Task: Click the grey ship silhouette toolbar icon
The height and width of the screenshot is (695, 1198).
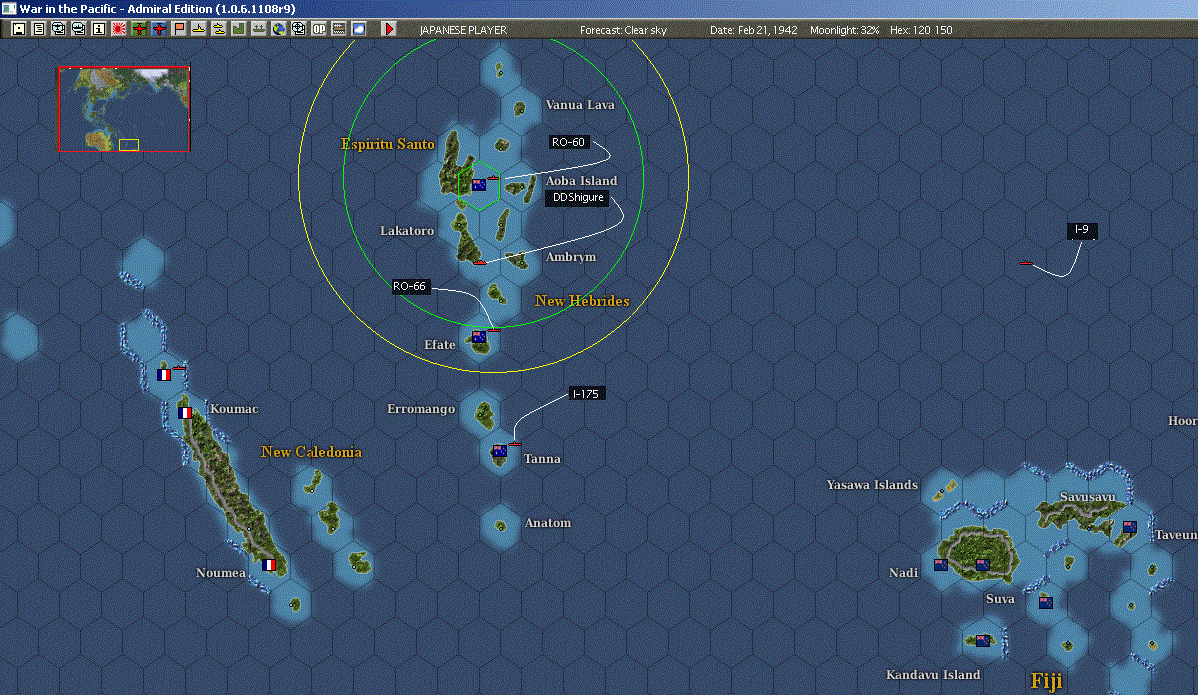Action: [x=258, y=29]
